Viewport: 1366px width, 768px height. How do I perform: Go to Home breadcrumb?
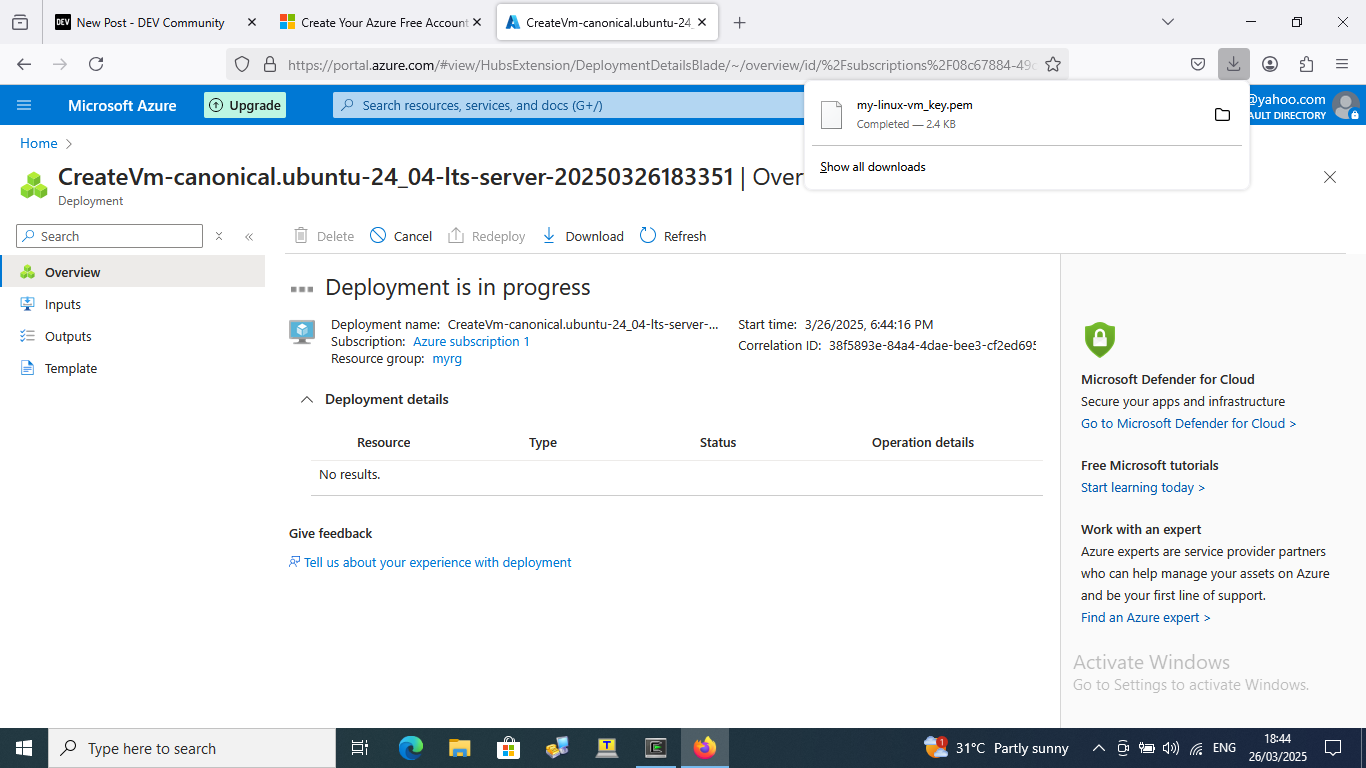click(x=39, y=143)
